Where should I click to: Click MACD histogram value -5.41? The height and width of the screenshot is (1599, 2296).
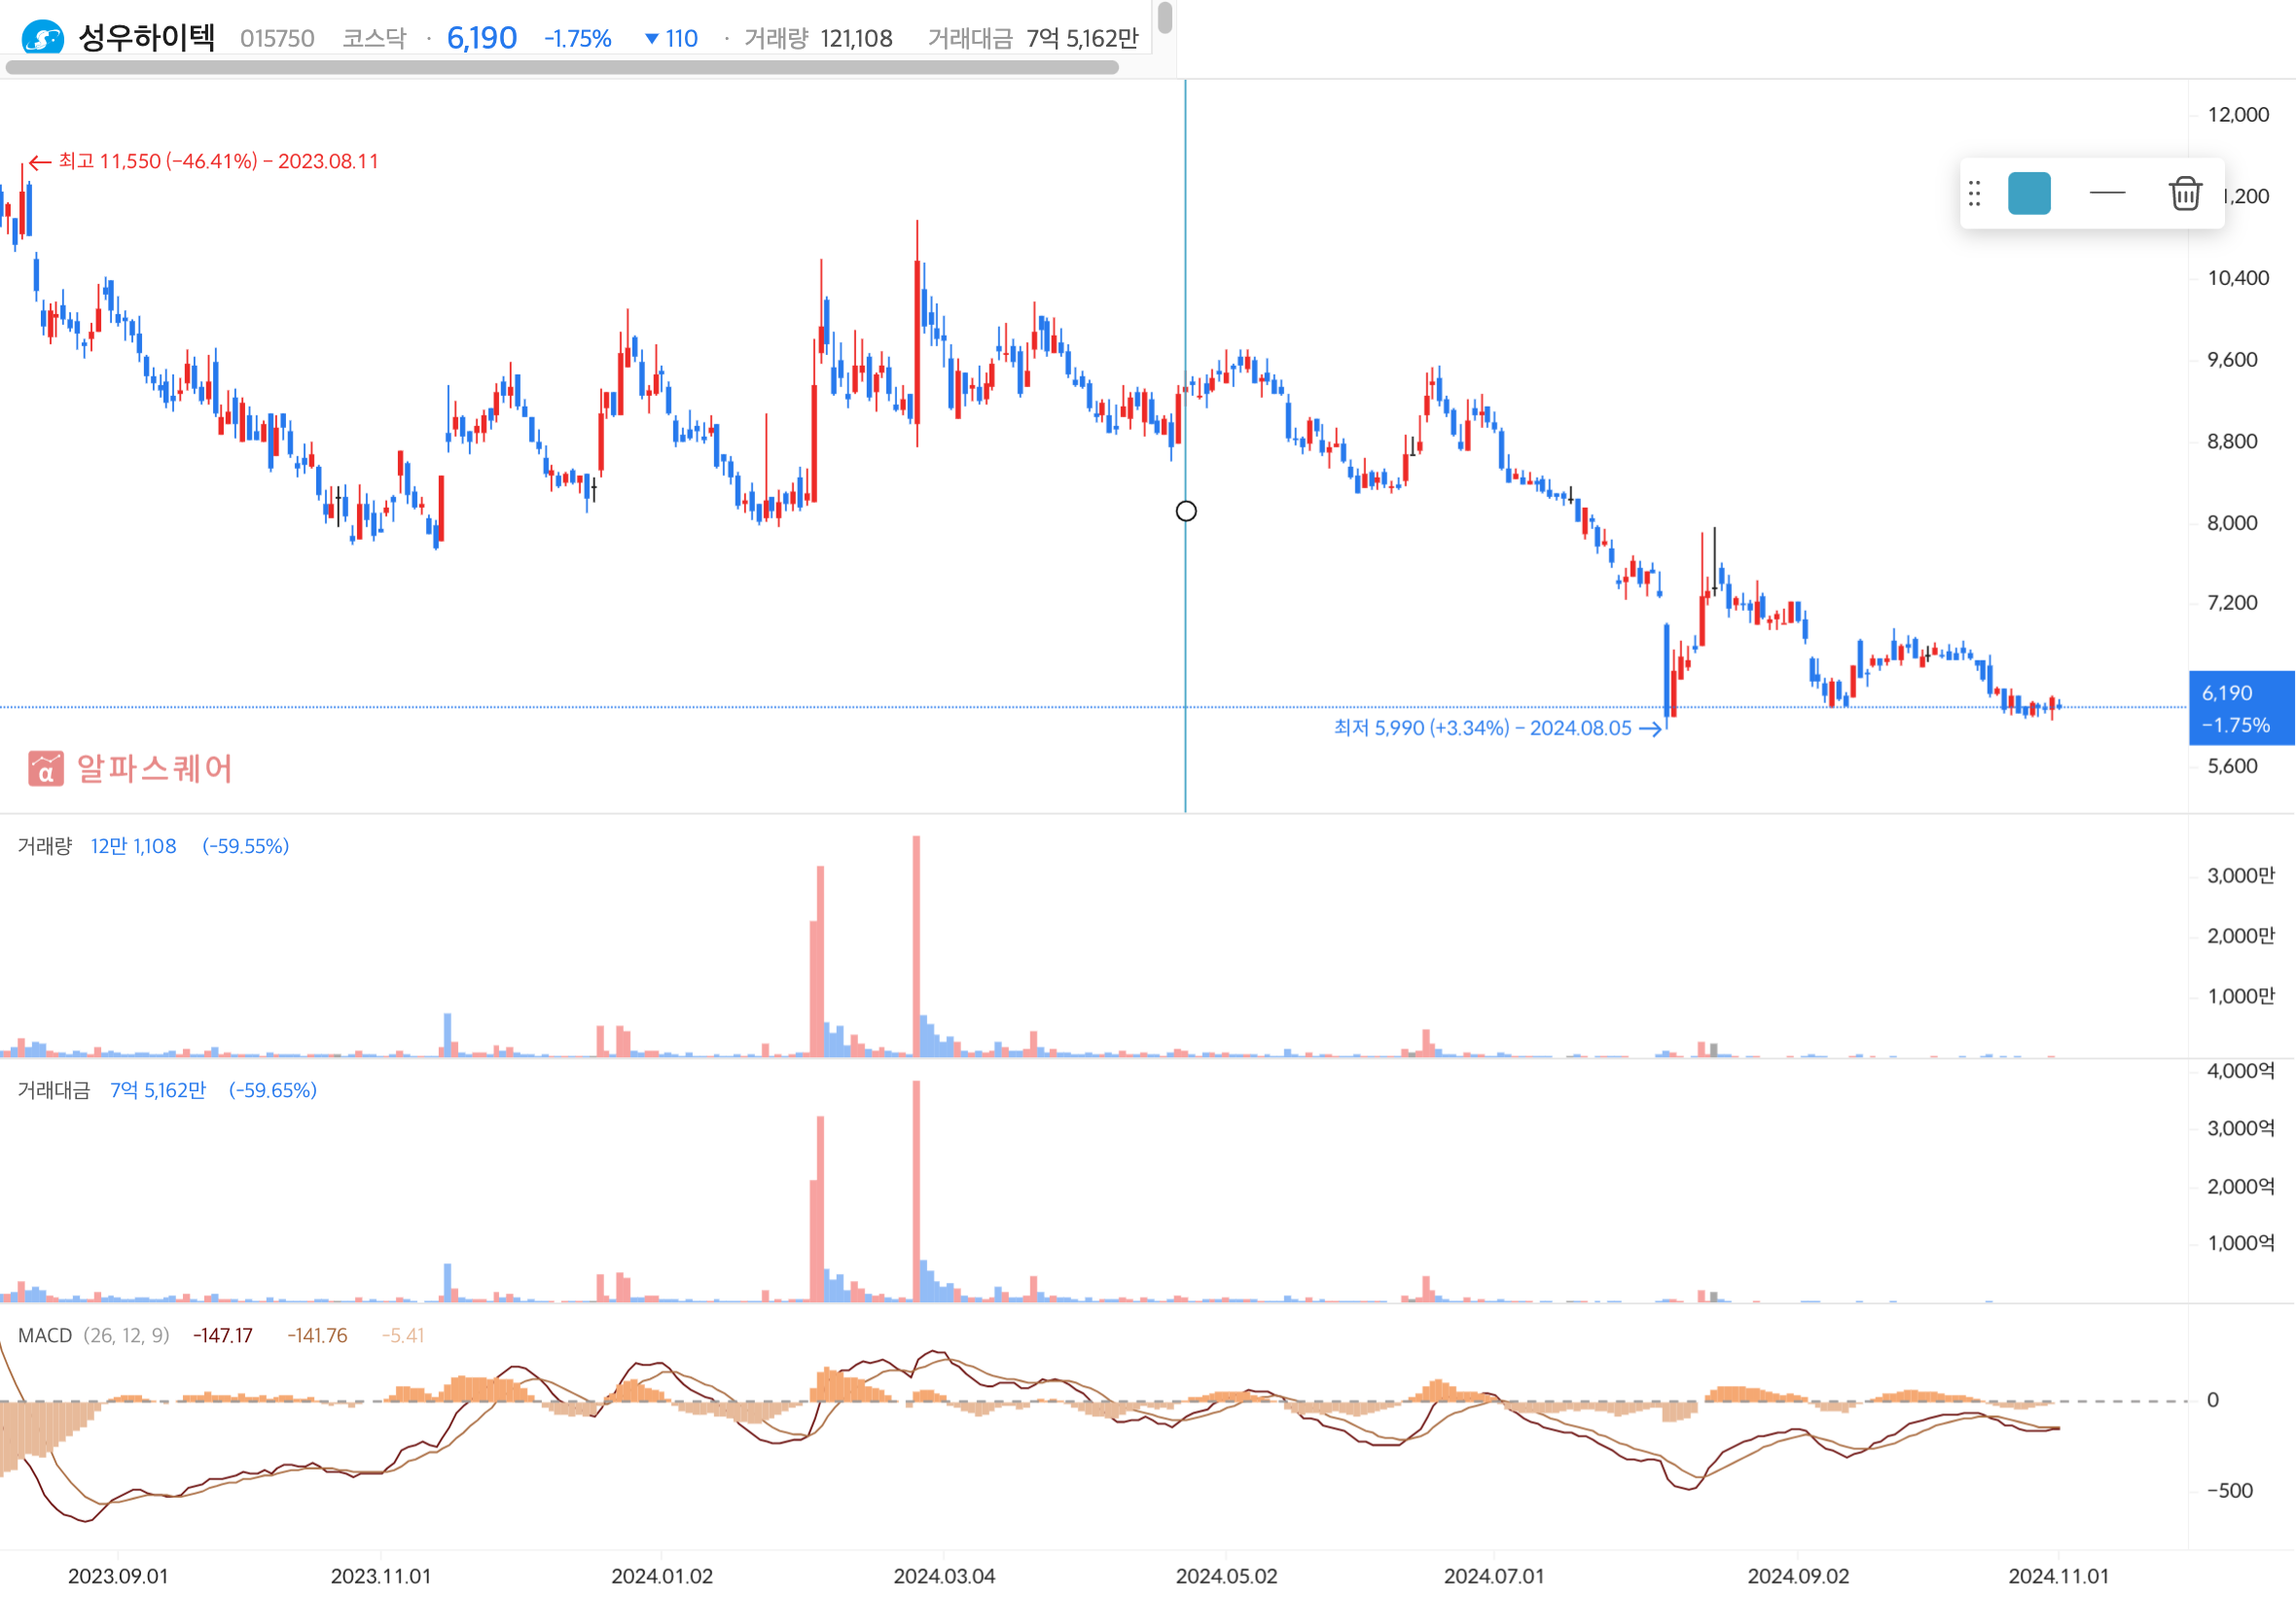pyautogui.click(x=403, y=1336)
